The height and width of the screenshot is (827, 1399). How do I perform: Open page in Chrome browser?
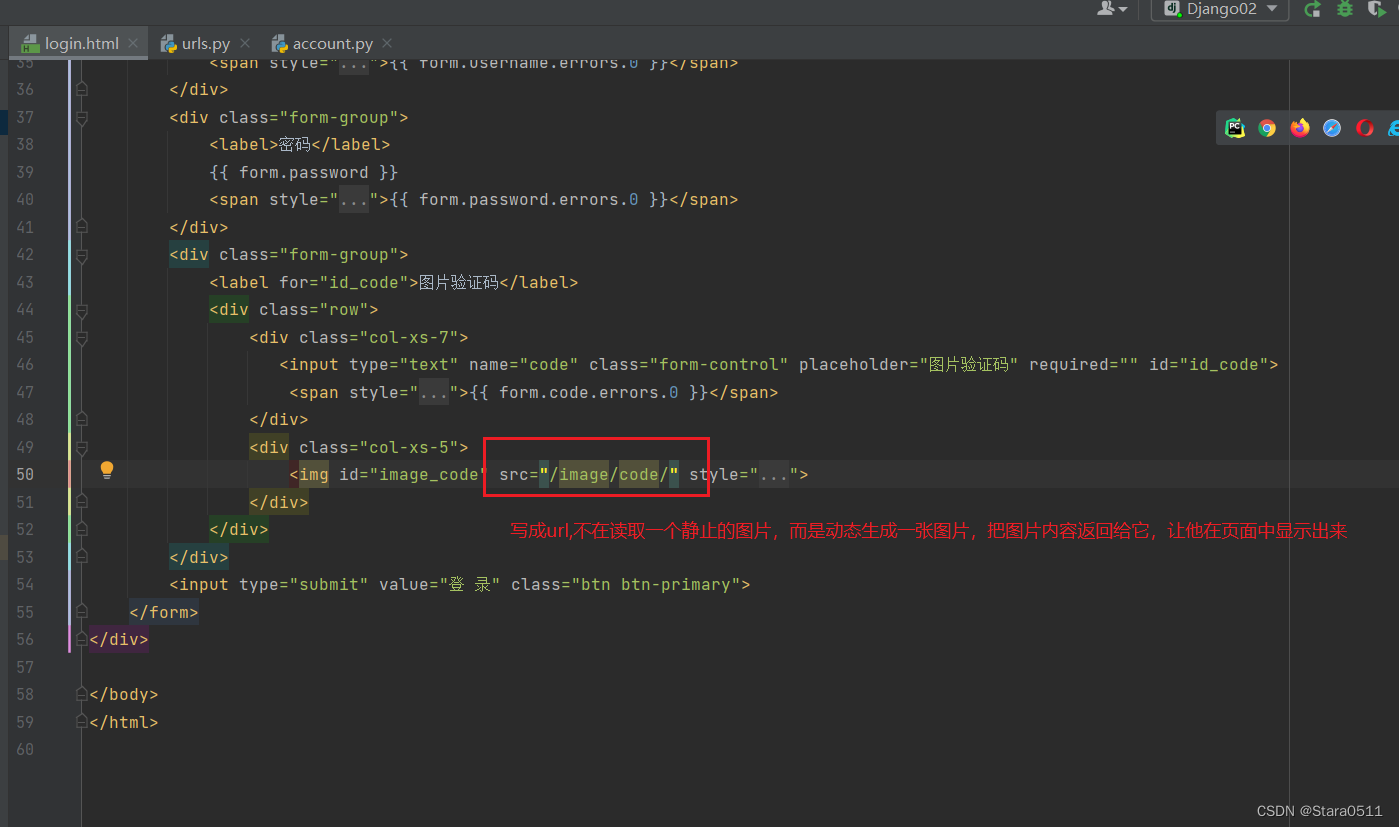[1267, 128]
